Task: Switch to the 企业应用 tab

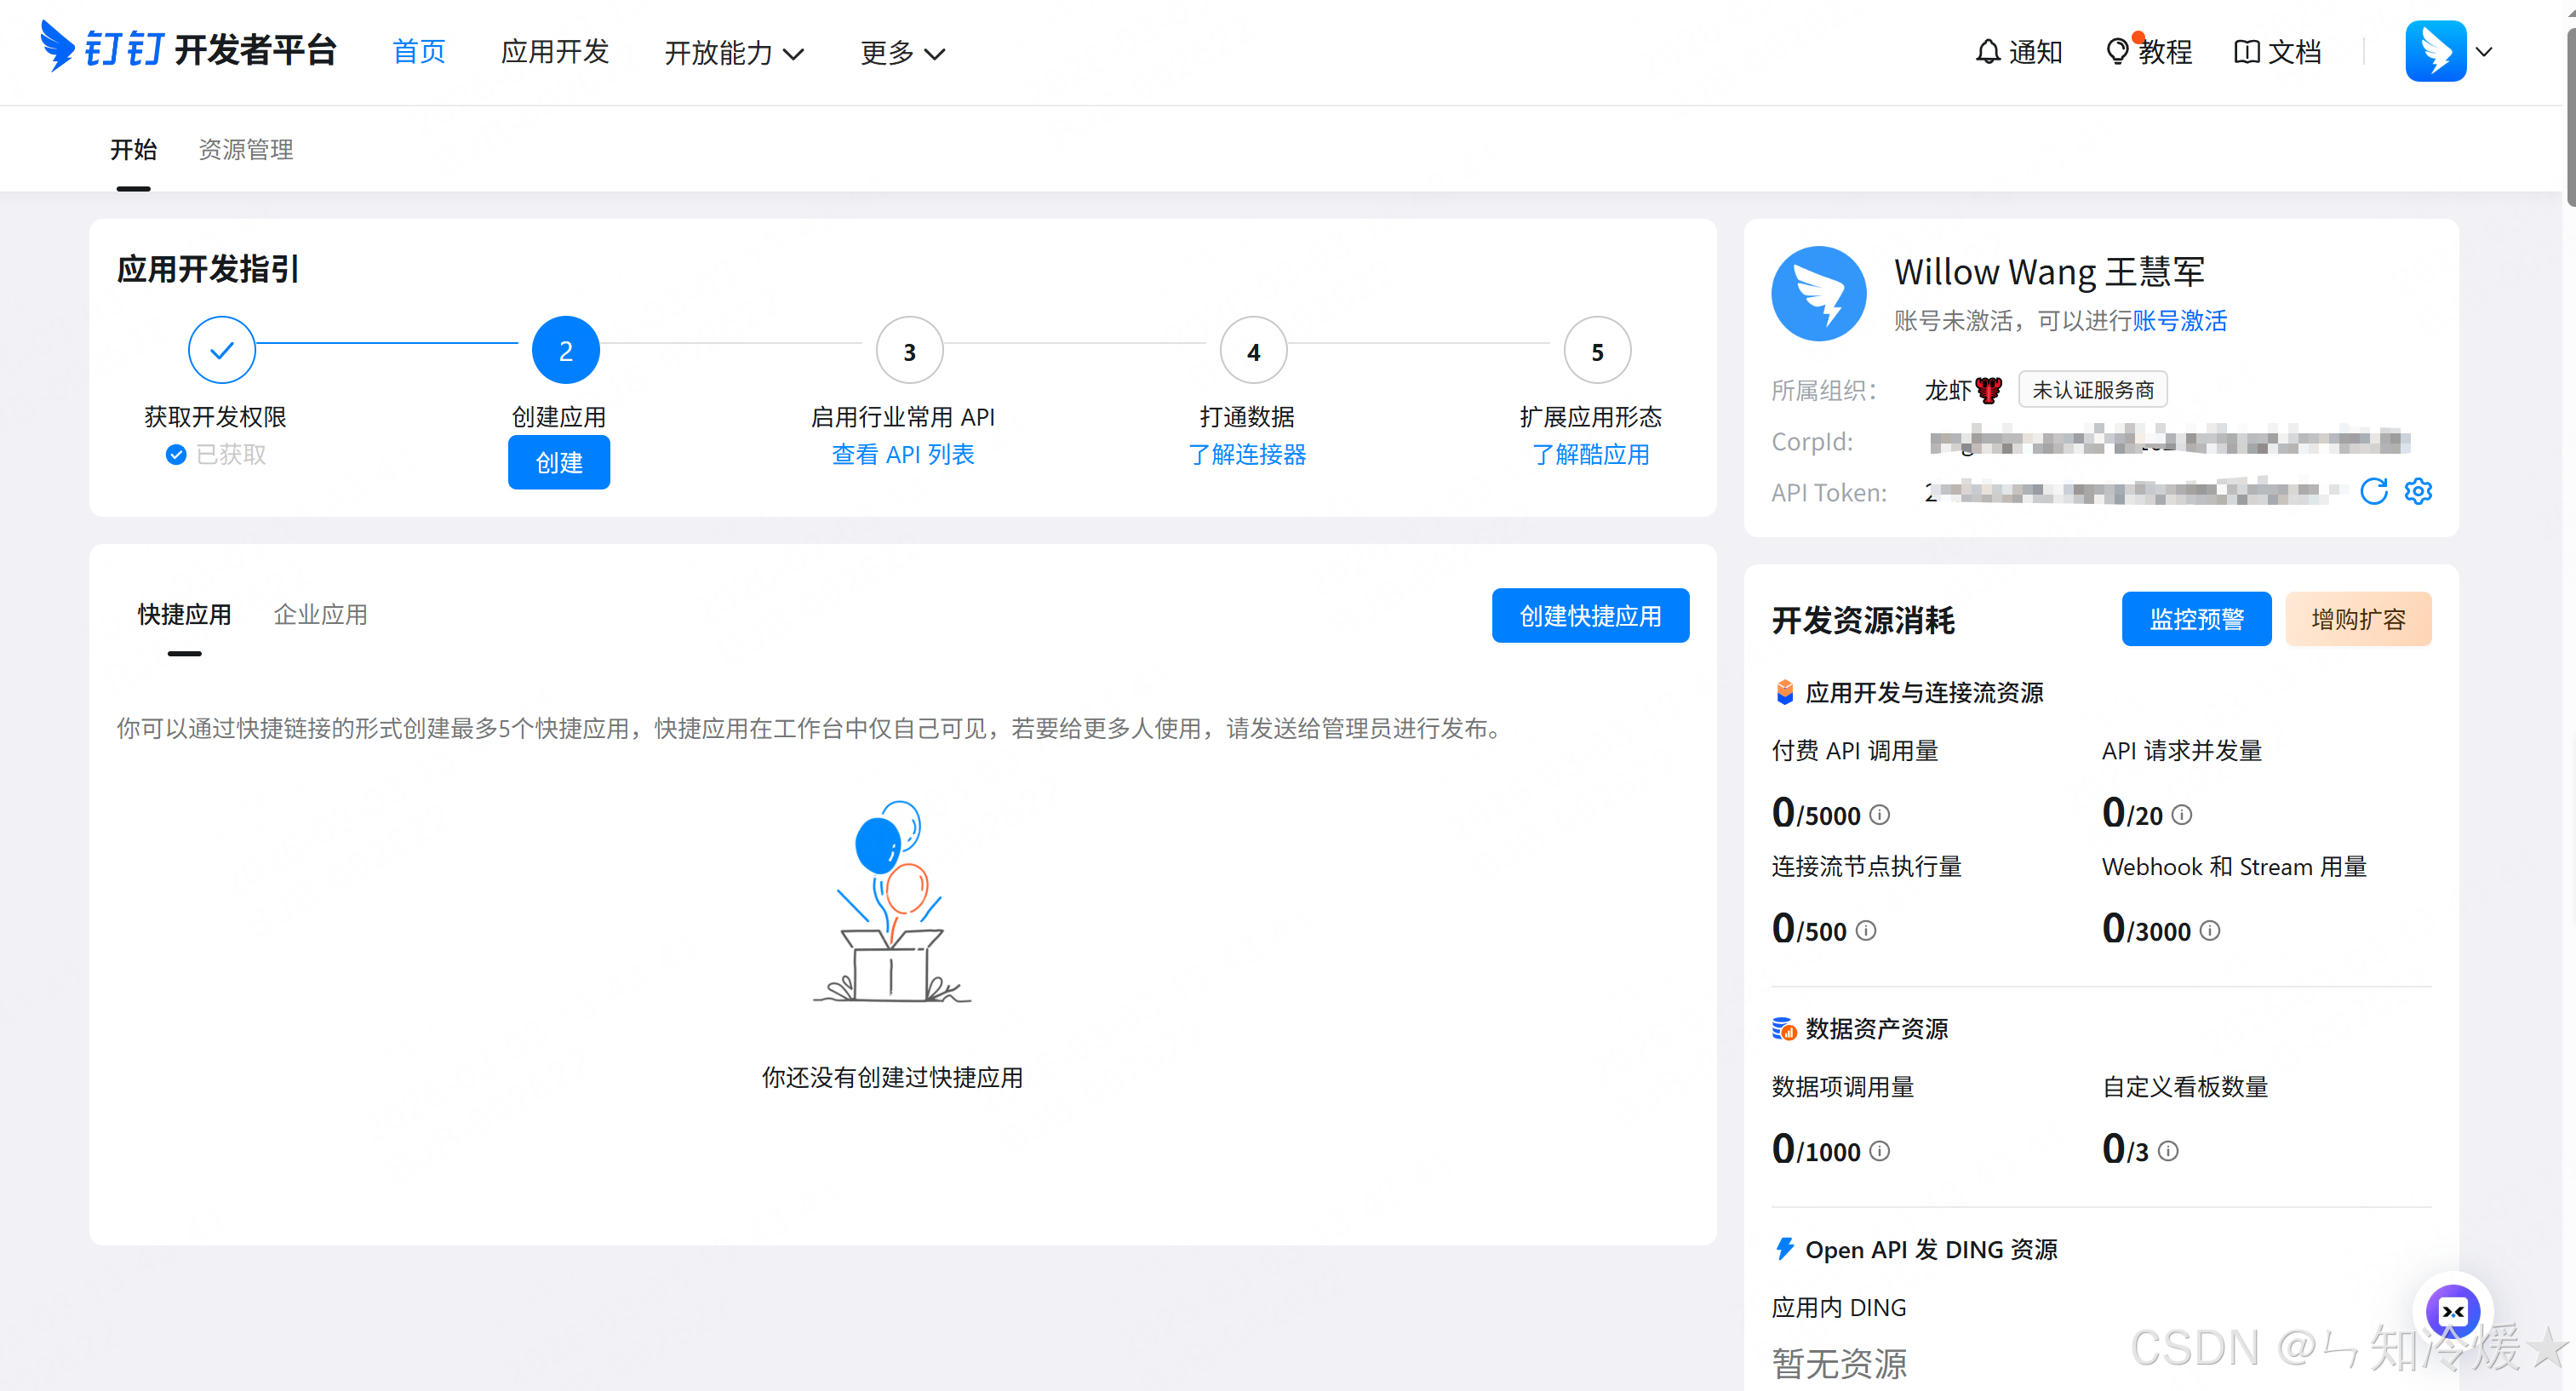Action: 321,614
